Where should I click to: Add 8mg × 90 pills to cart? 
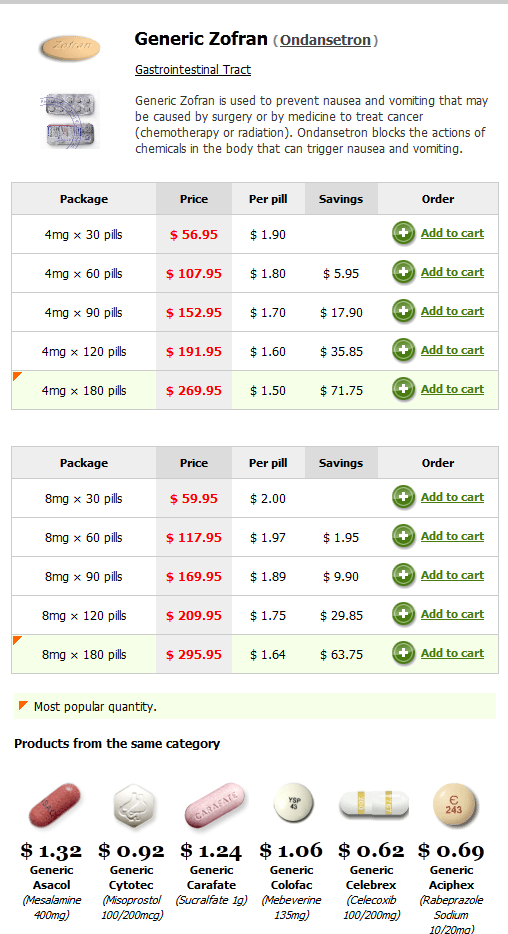point(452,575)
